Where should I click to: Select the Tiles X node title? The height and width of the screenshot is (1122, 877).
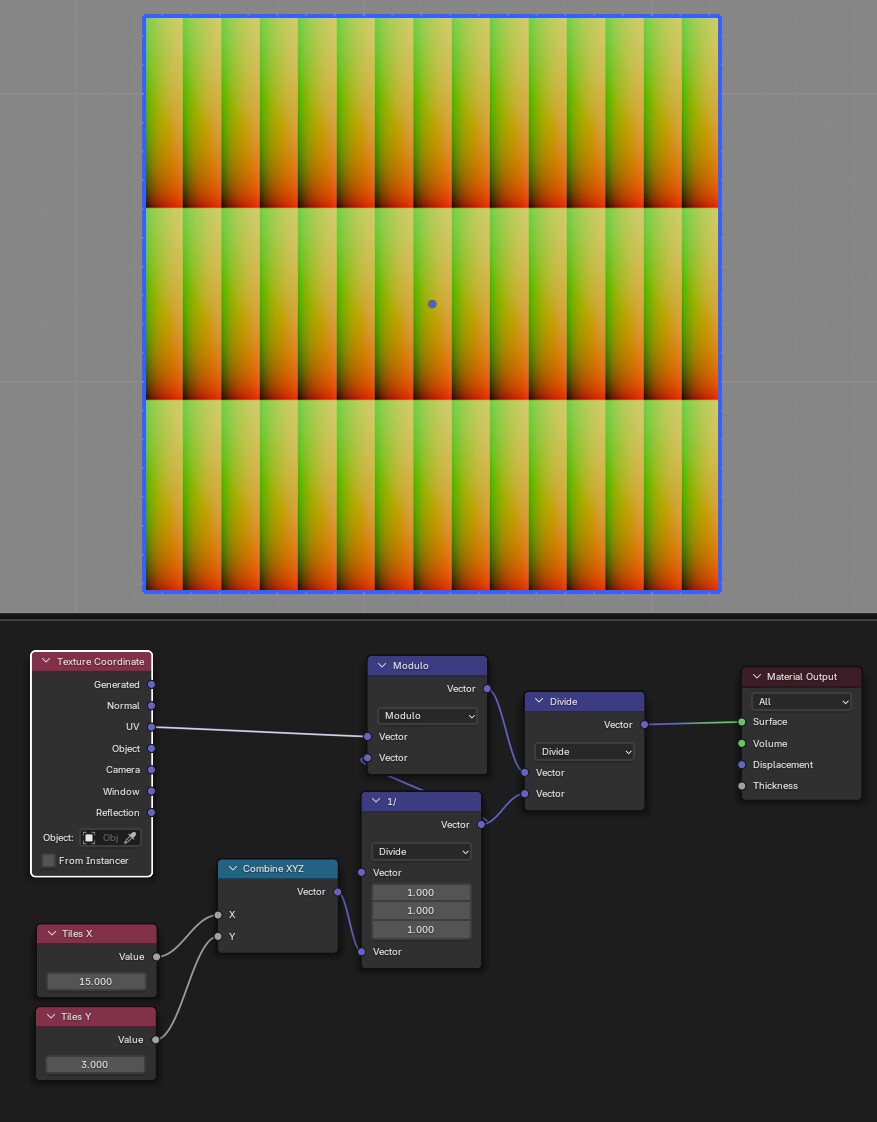77,933
